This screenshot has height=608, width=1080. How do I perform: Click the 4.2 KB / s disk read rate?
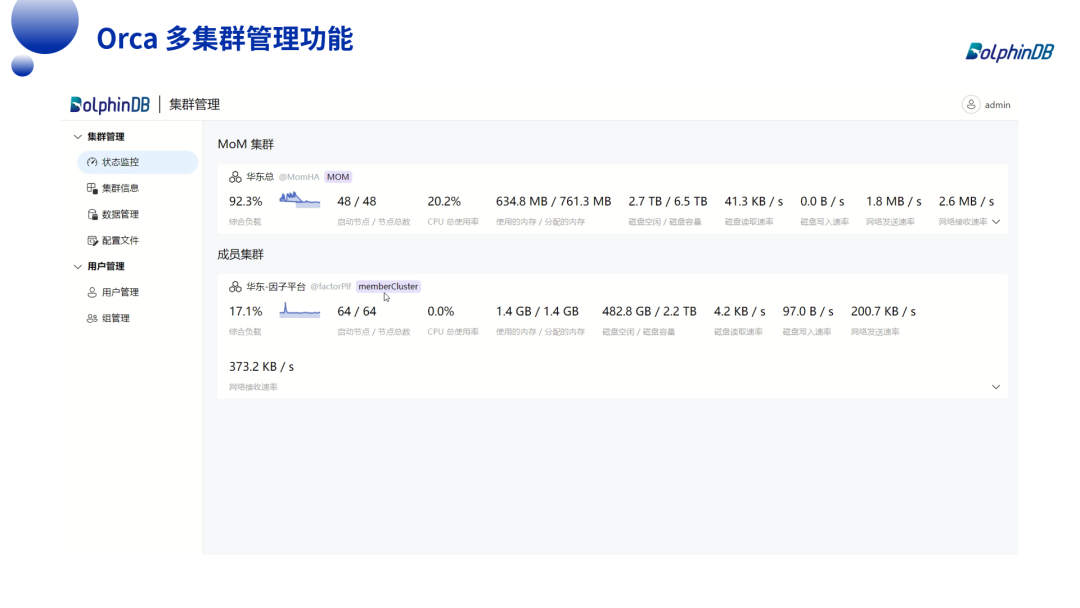(x=740, y=311)
